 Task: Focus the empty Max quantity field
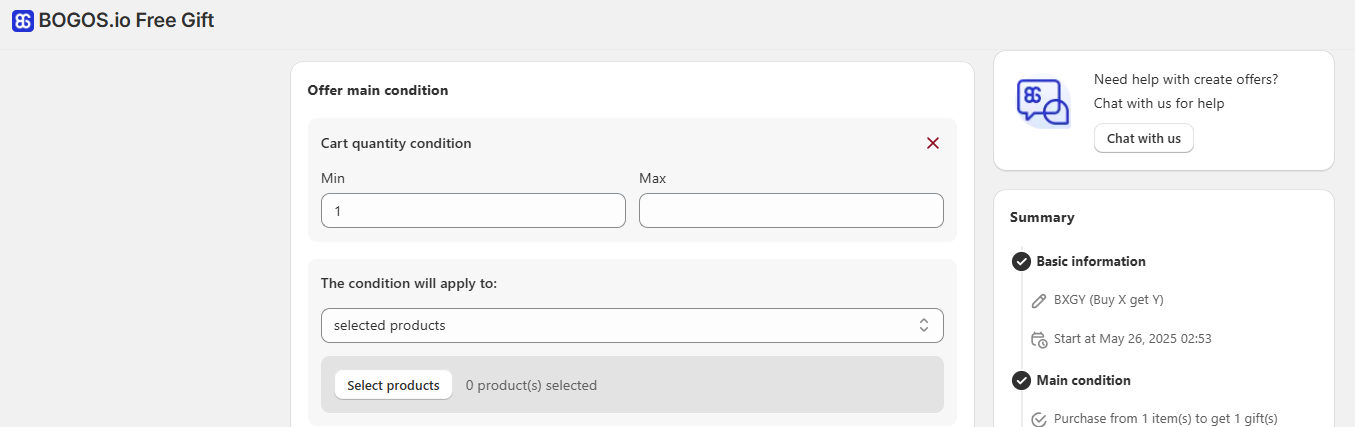point(791,211)
